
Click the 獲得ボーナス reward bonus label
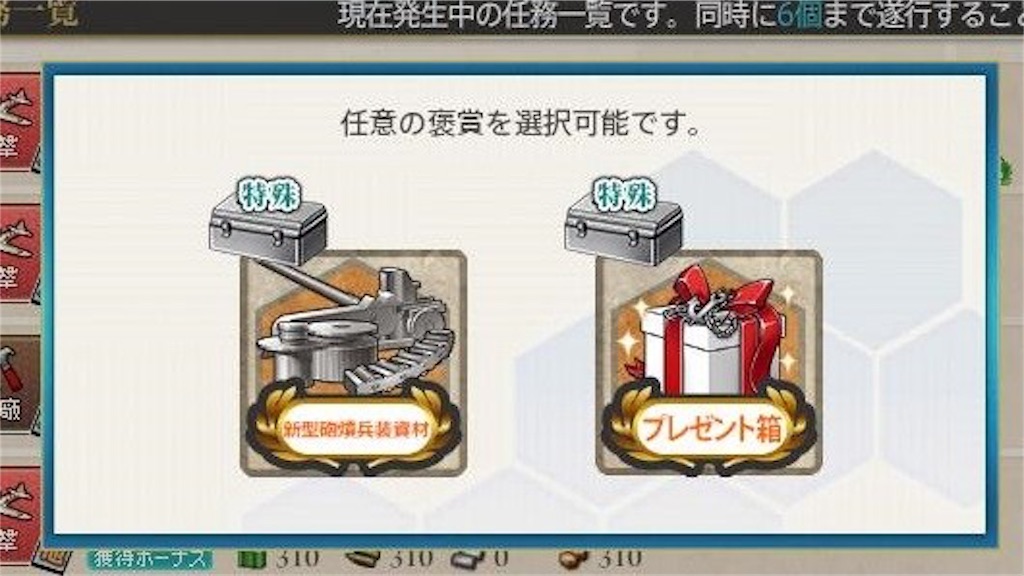151,559
